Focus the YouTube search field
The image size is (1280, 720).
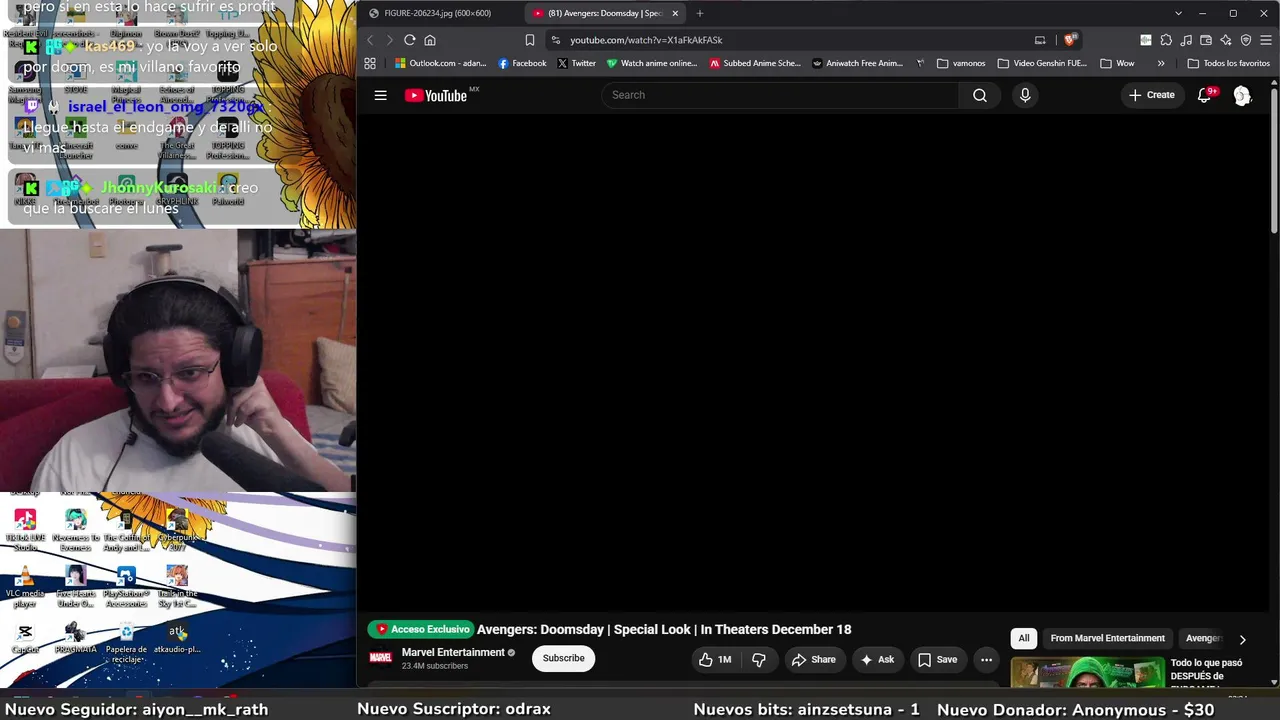(x=780, y=95)
